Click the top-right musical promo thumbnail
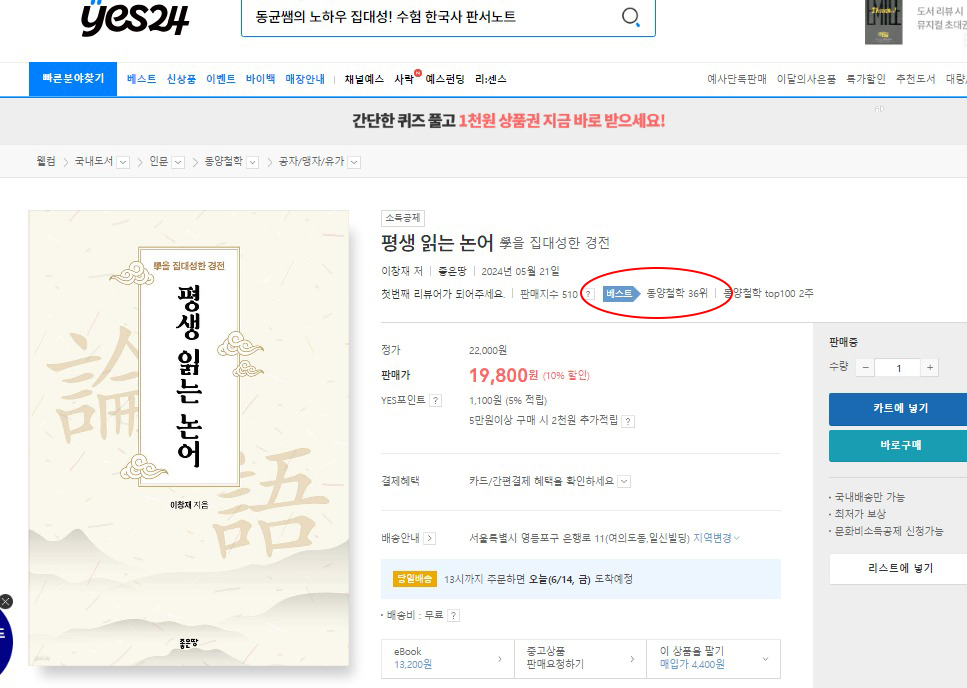The image size is (967, 688). point(883,22)
